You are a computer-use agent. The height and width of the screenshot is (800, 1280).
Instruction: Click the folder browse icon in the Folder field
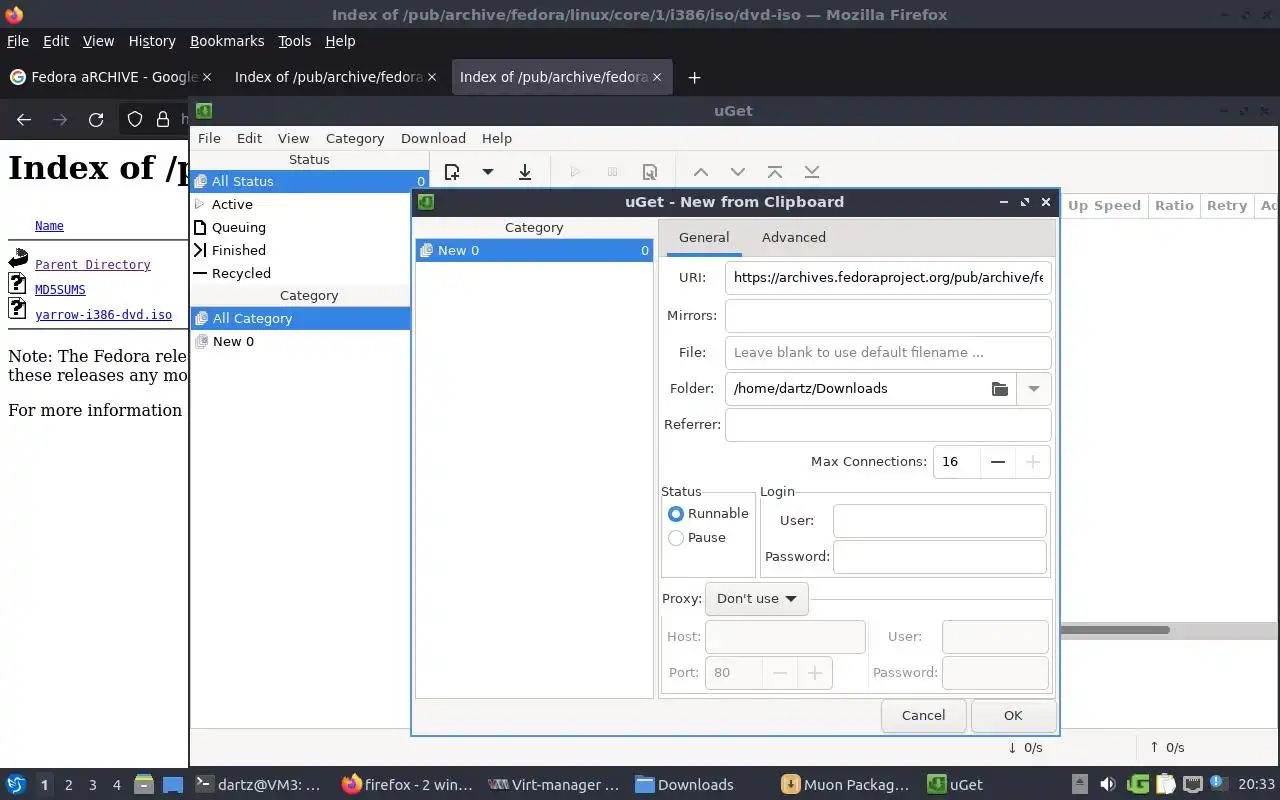point(1000,389)
